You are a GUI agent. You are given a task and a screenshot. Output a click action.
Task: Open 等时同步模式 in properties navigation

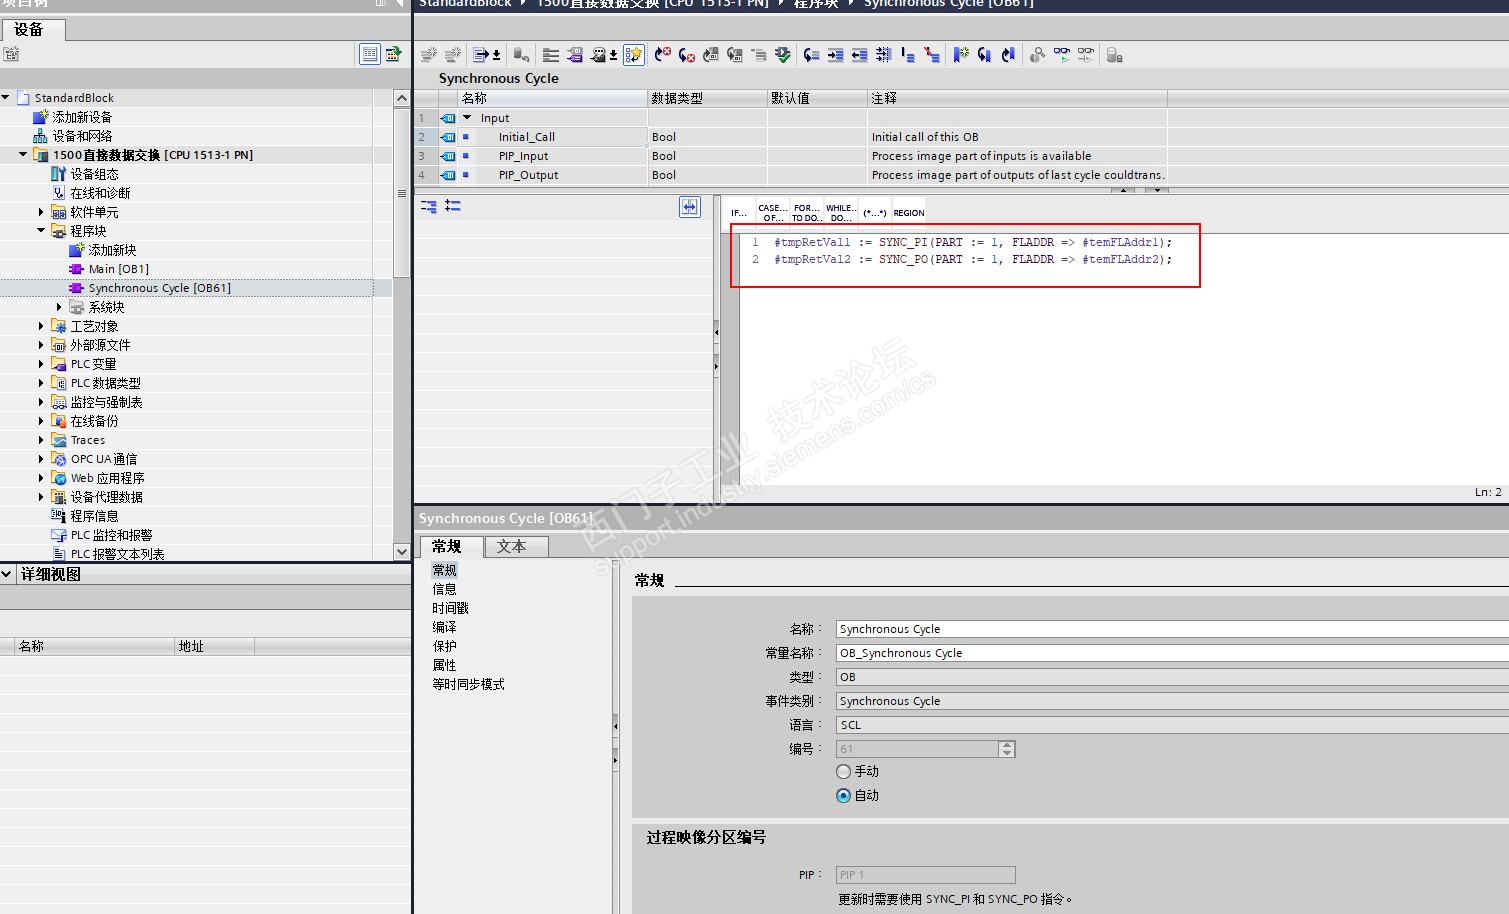coord(468,684)
